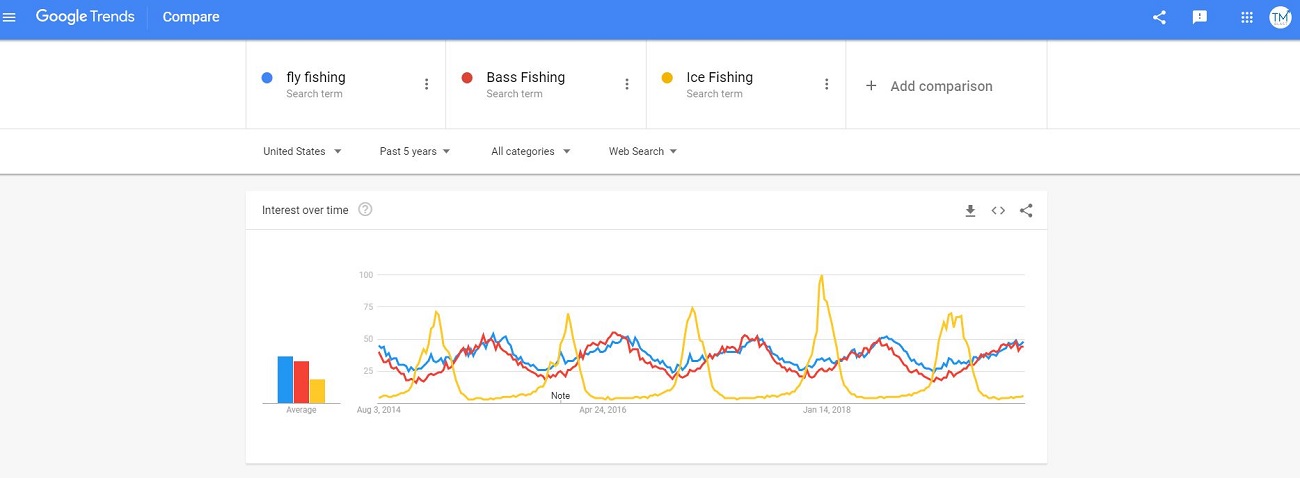Open Bass Fishing term options menu
The image size is (1300, 478).
point(627,84)
